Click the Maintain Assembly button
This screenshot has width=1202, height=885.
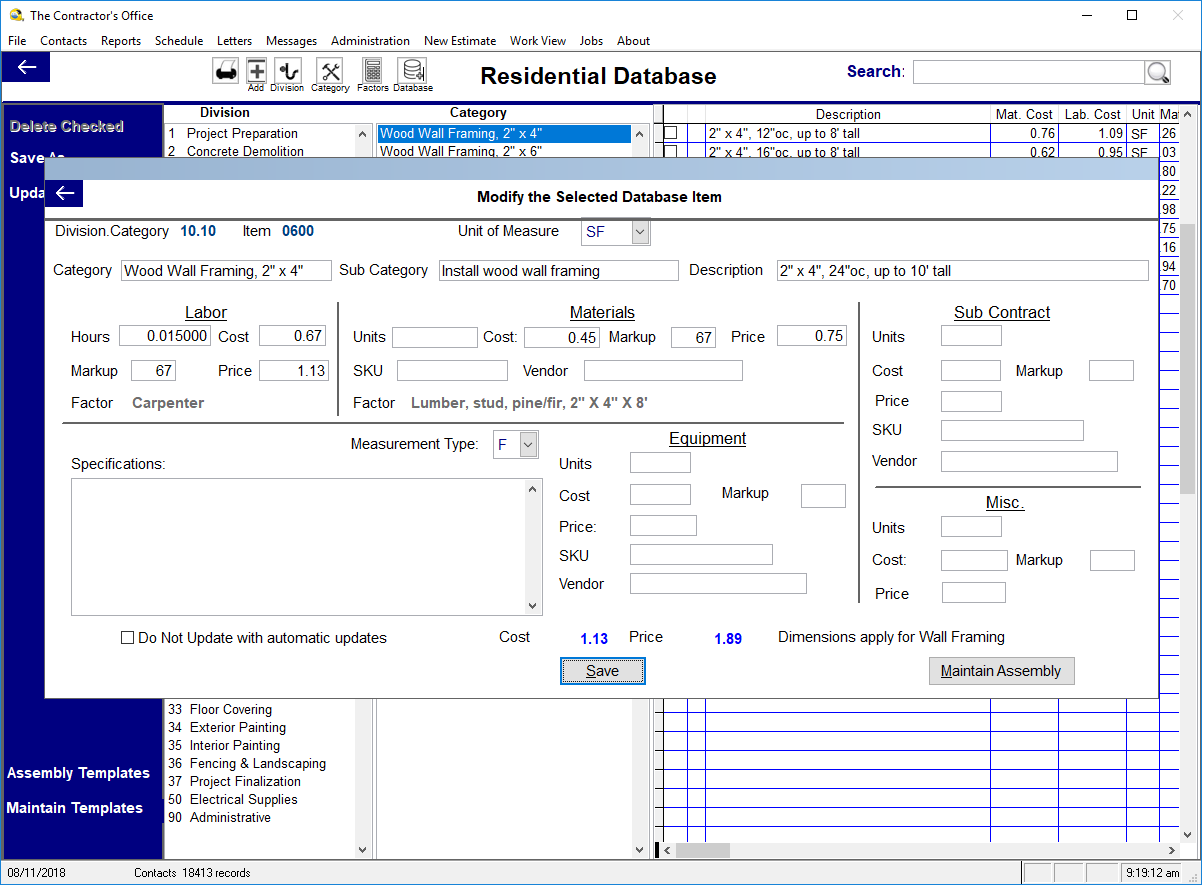1001,671
